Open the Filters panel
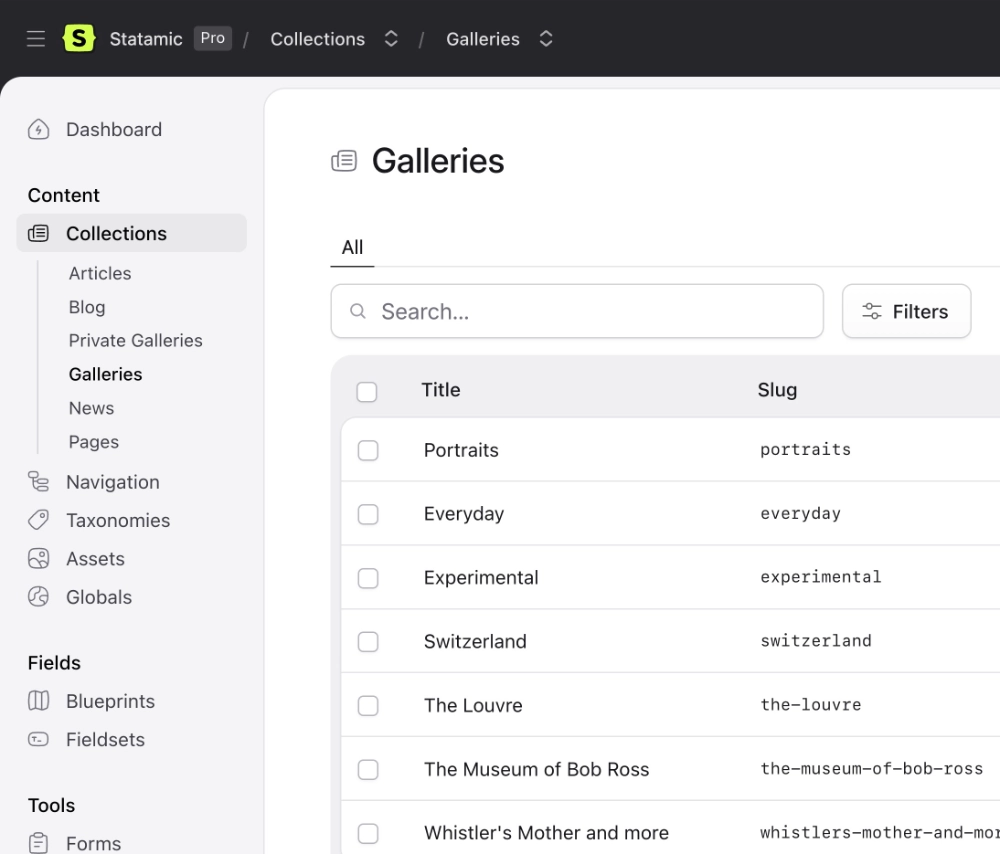The height and width of the screenshot is (854, 1000). tap(906, 311)
